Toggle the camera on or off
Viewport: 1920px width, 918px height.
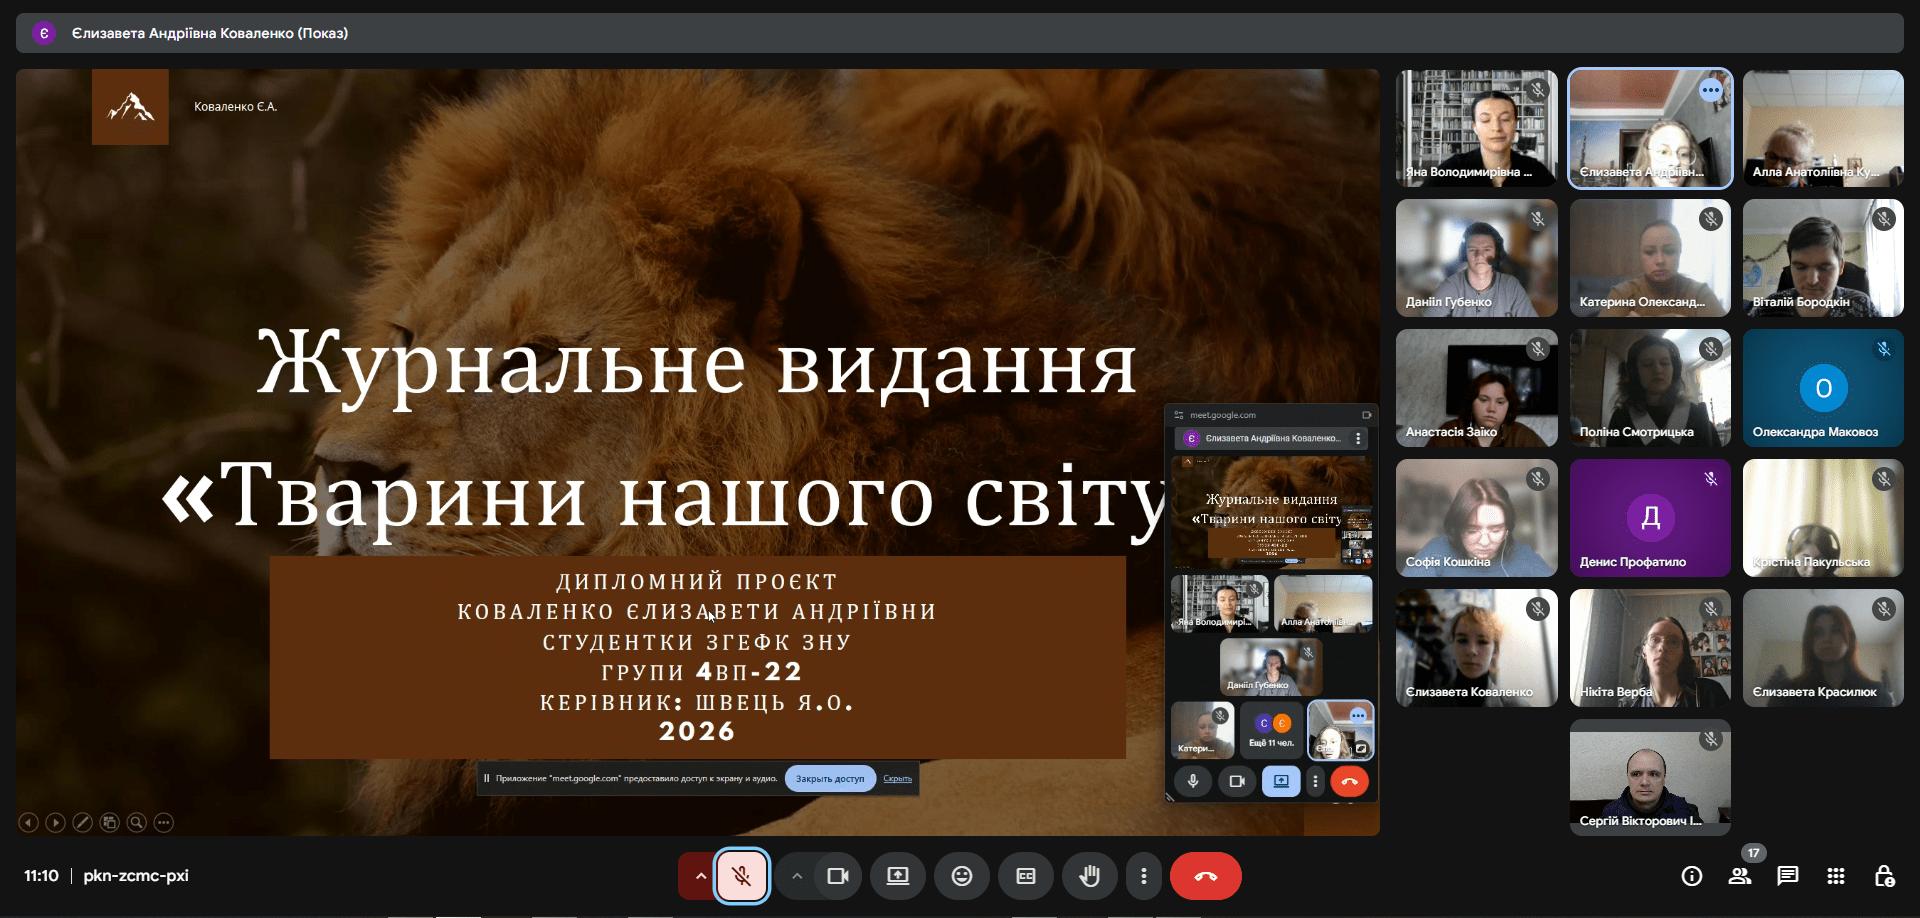(837, 876)
